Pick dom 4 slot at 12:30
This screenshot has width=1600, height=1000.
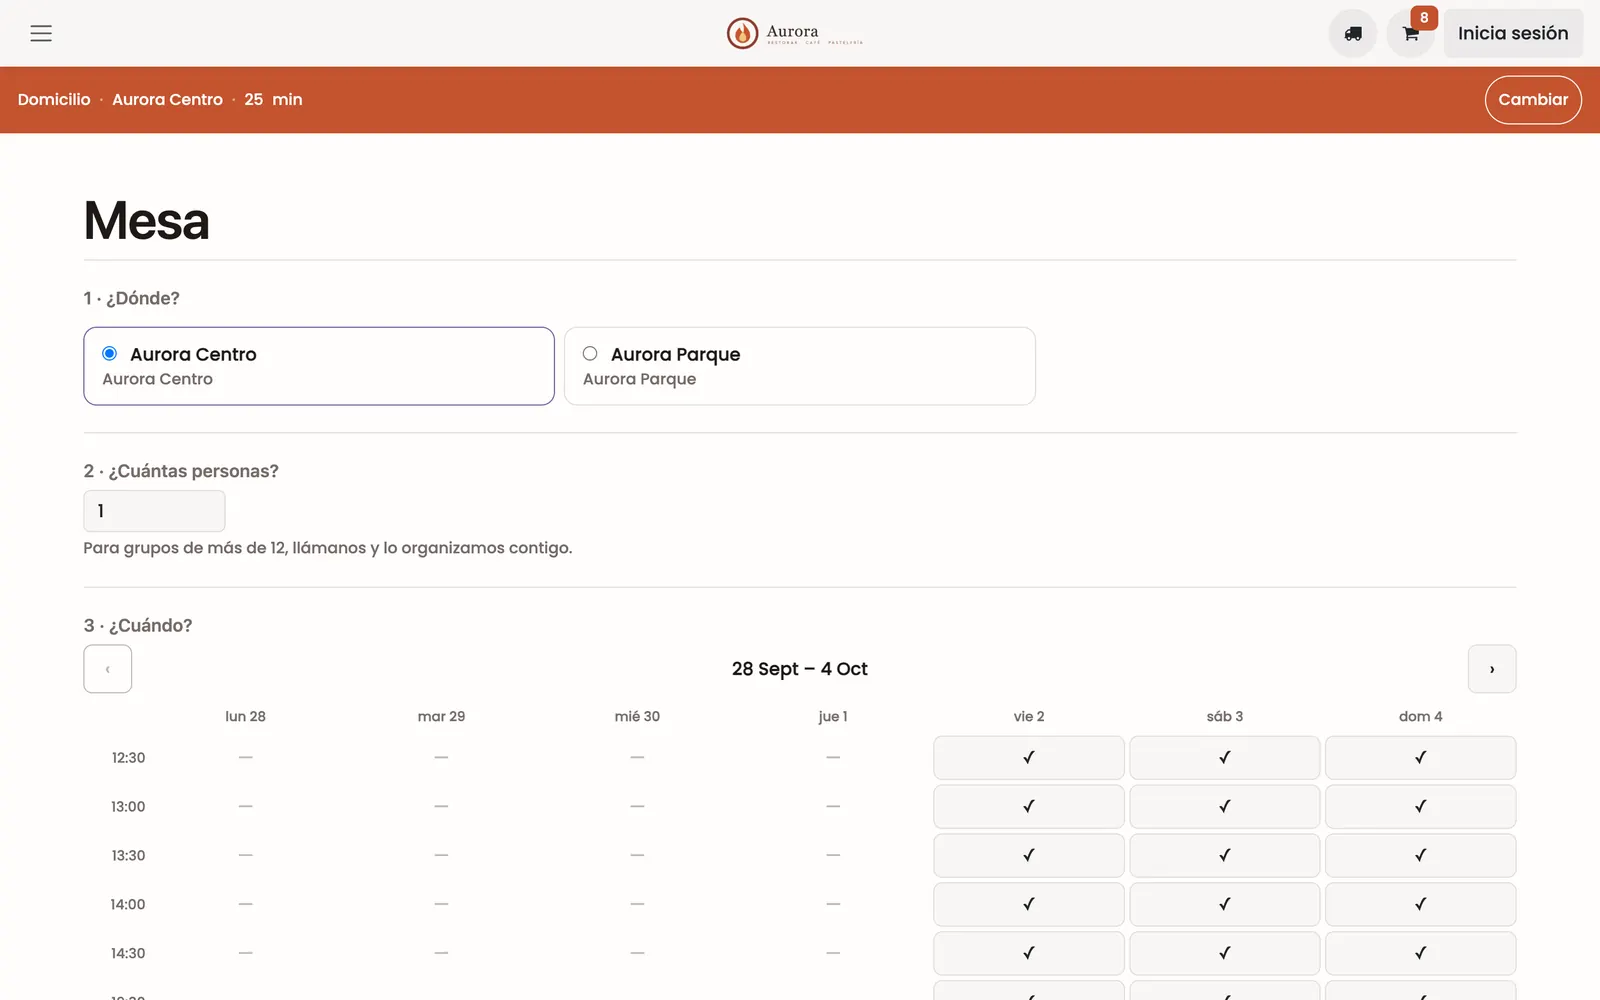click(1421, 758)
